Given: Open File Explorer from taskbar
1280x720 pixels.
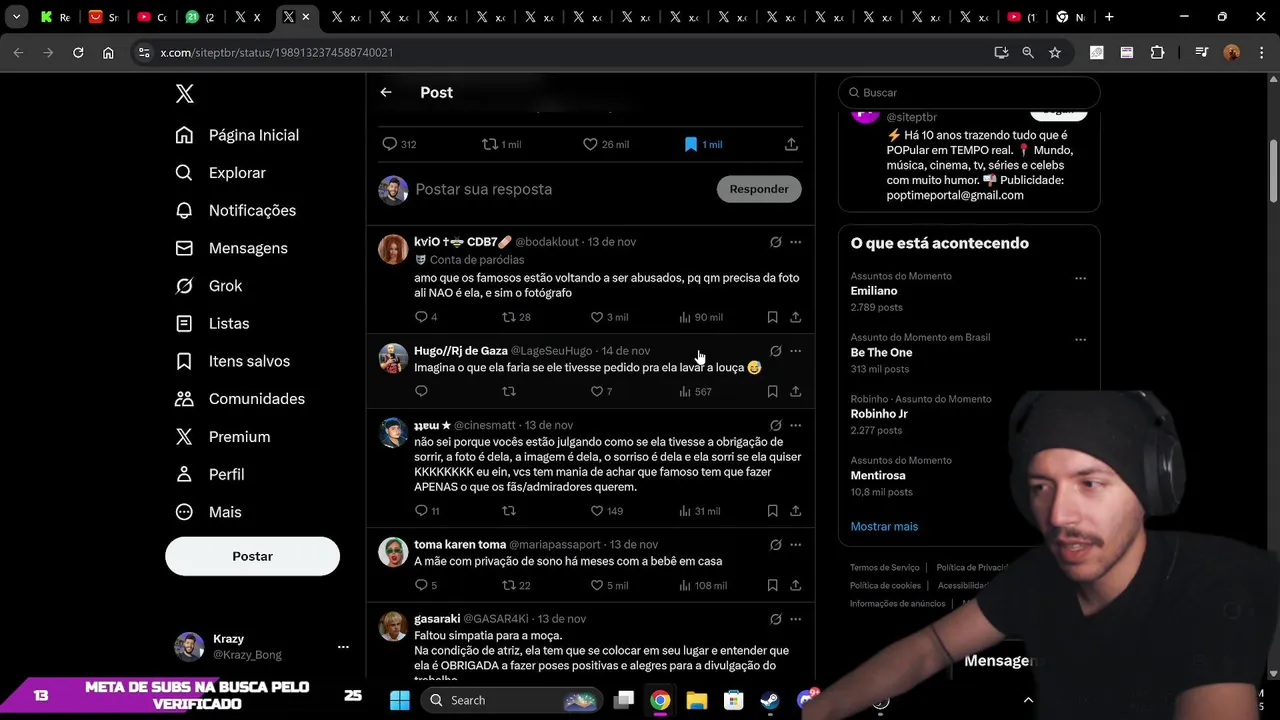Looking at the screenshot, I should pyautogui.click(x=697, y=700).
